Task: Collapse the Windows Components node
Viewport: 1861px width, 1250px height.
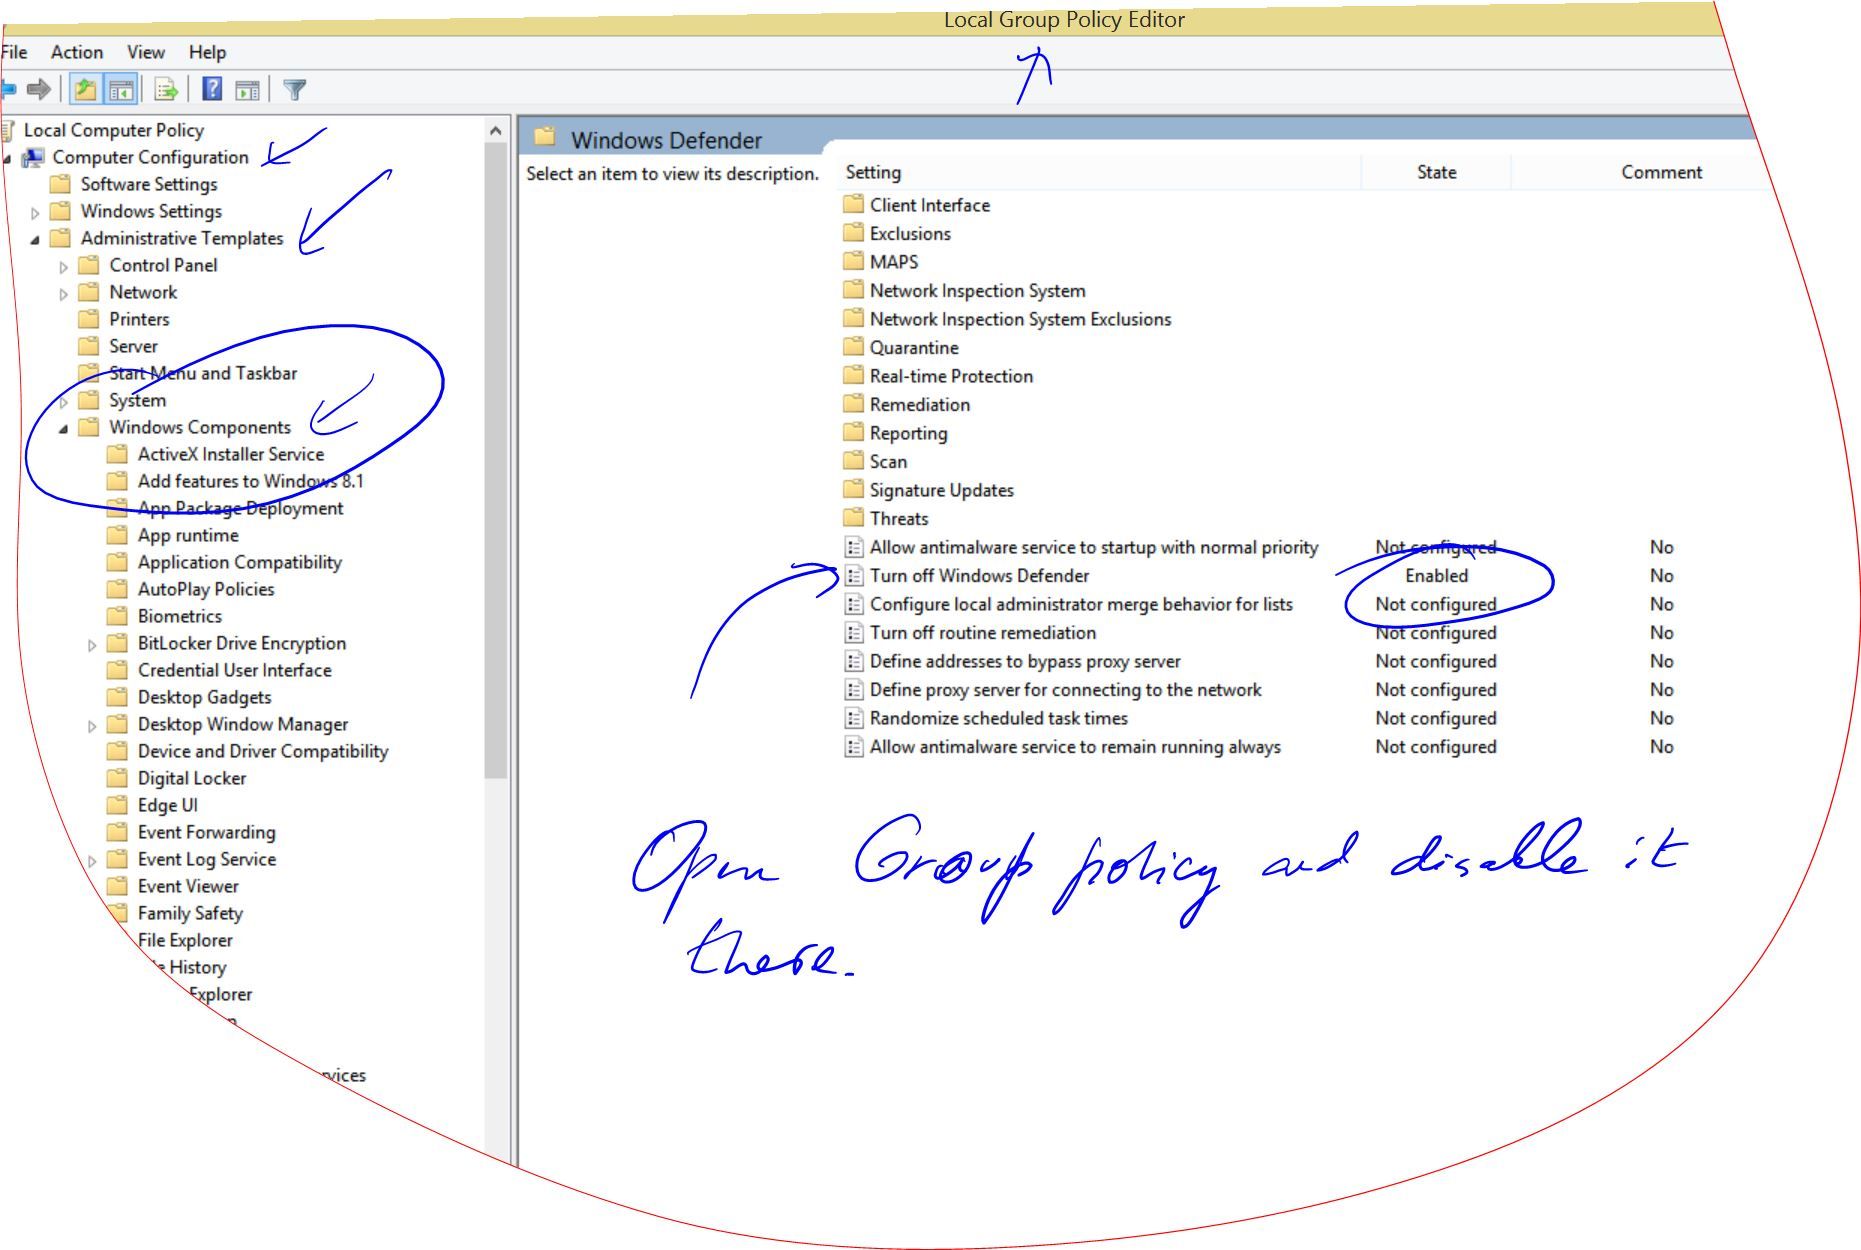Action: coord(64,428)
